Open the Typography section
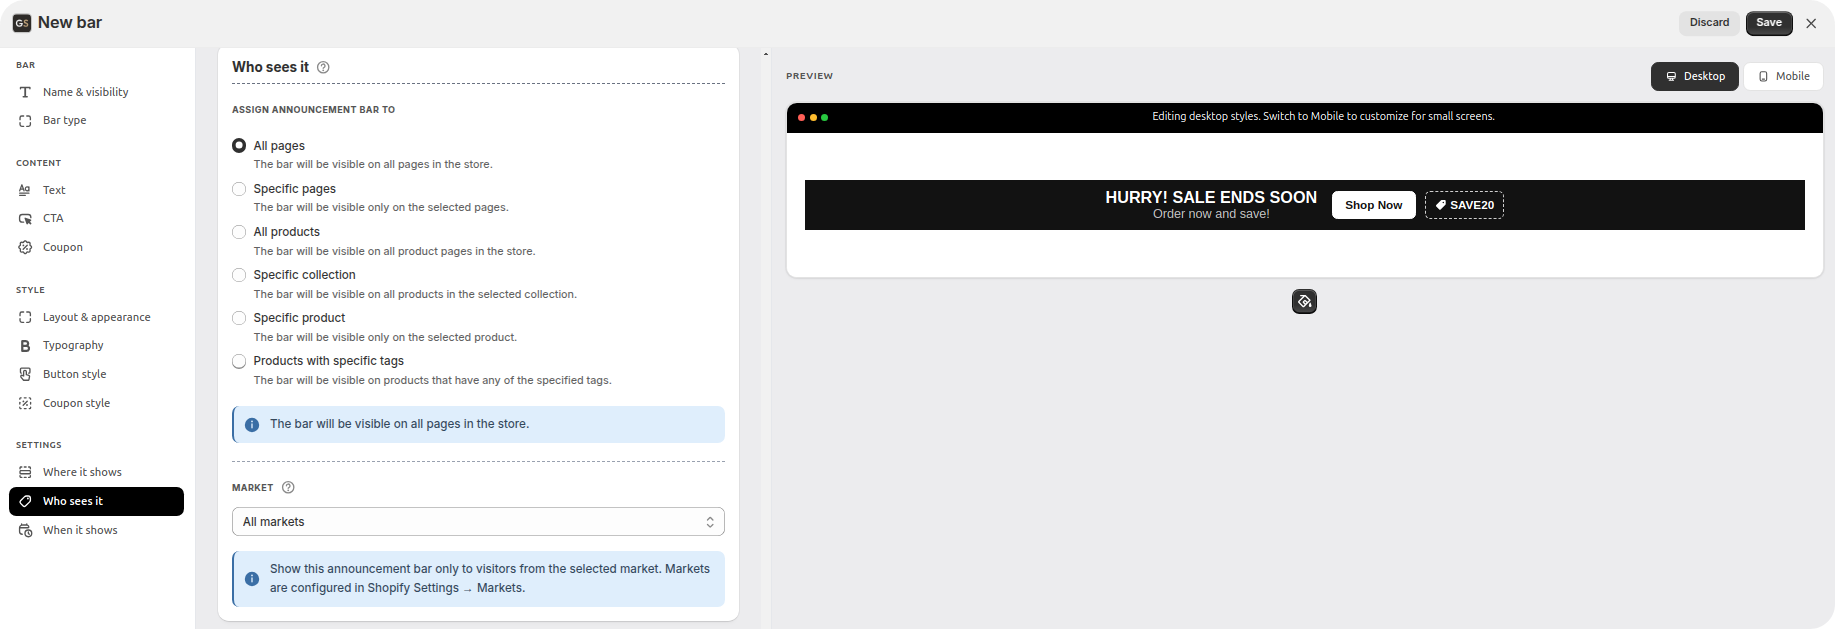1835x629 pixels. [x=96, y=345]
